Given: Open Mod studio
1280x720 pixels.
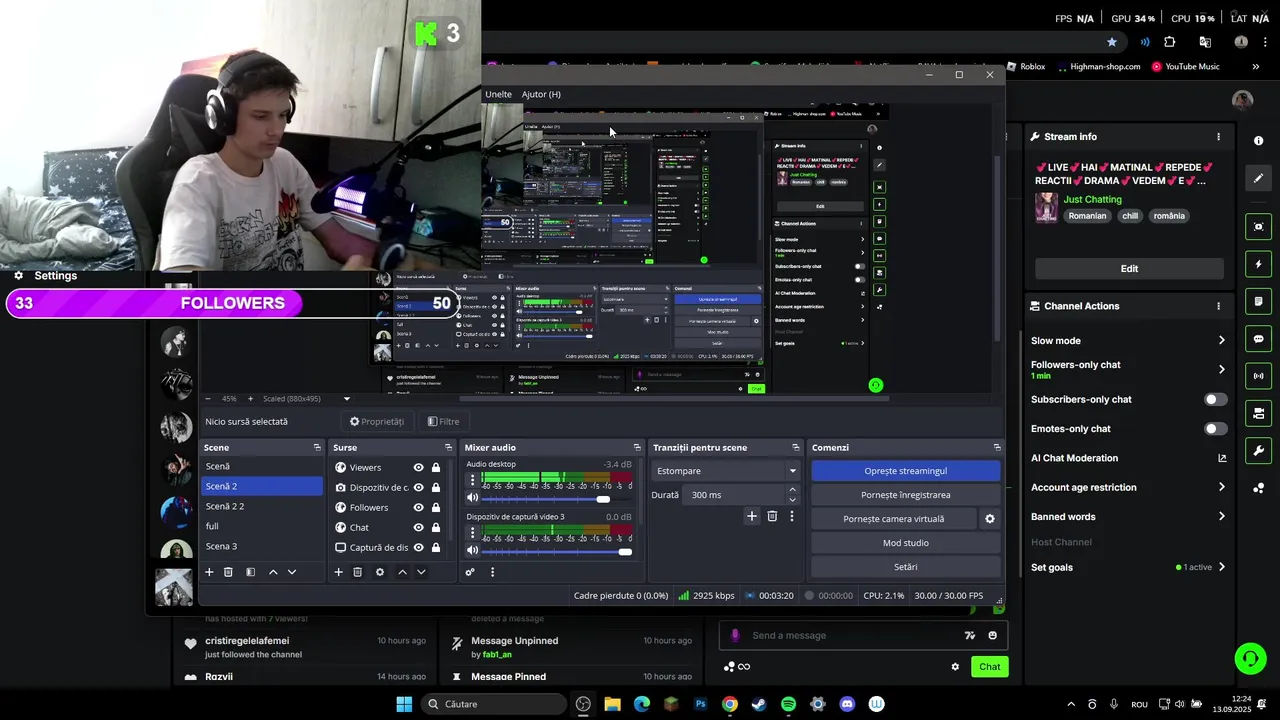Looking at the screenshot, I should click(x=905, y=543).
